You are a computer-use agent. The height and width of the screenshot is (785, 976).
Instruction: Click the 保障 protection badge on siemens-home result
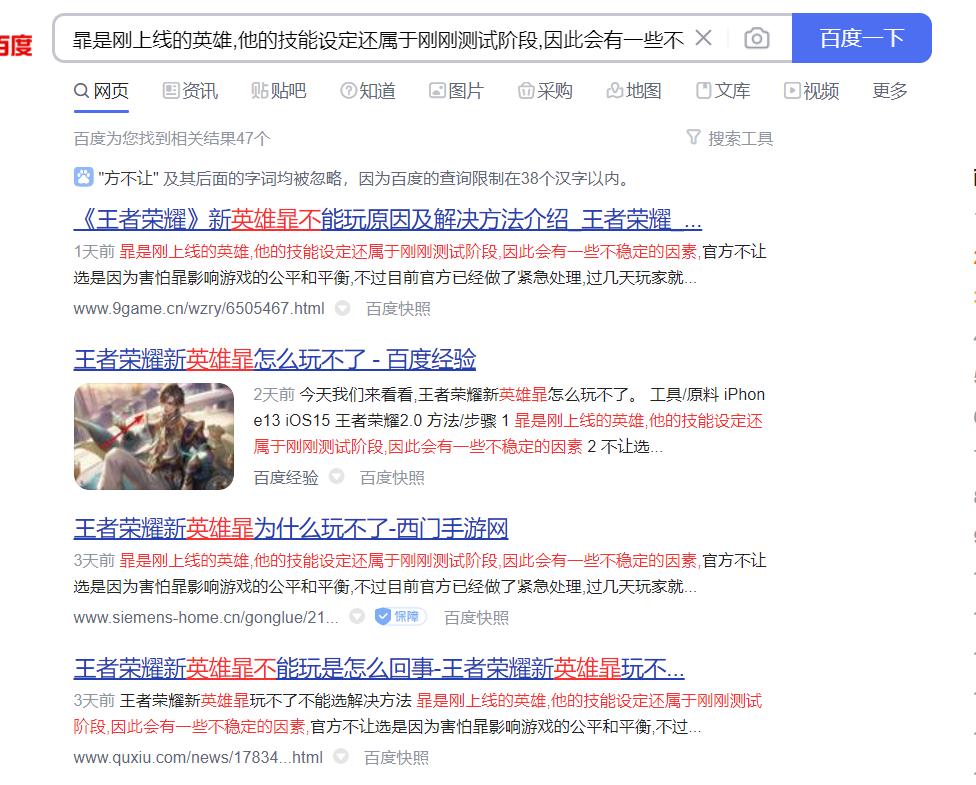click(399, 617)
